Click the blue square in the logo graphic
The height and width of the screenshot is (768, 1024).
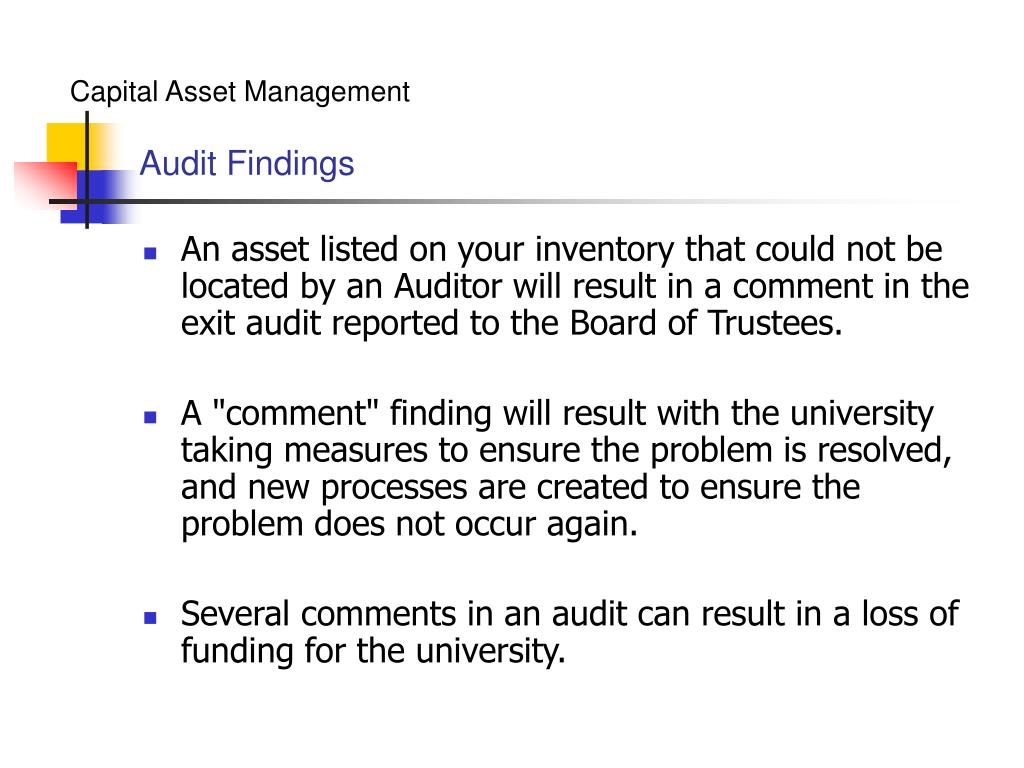tap(98, 197)
